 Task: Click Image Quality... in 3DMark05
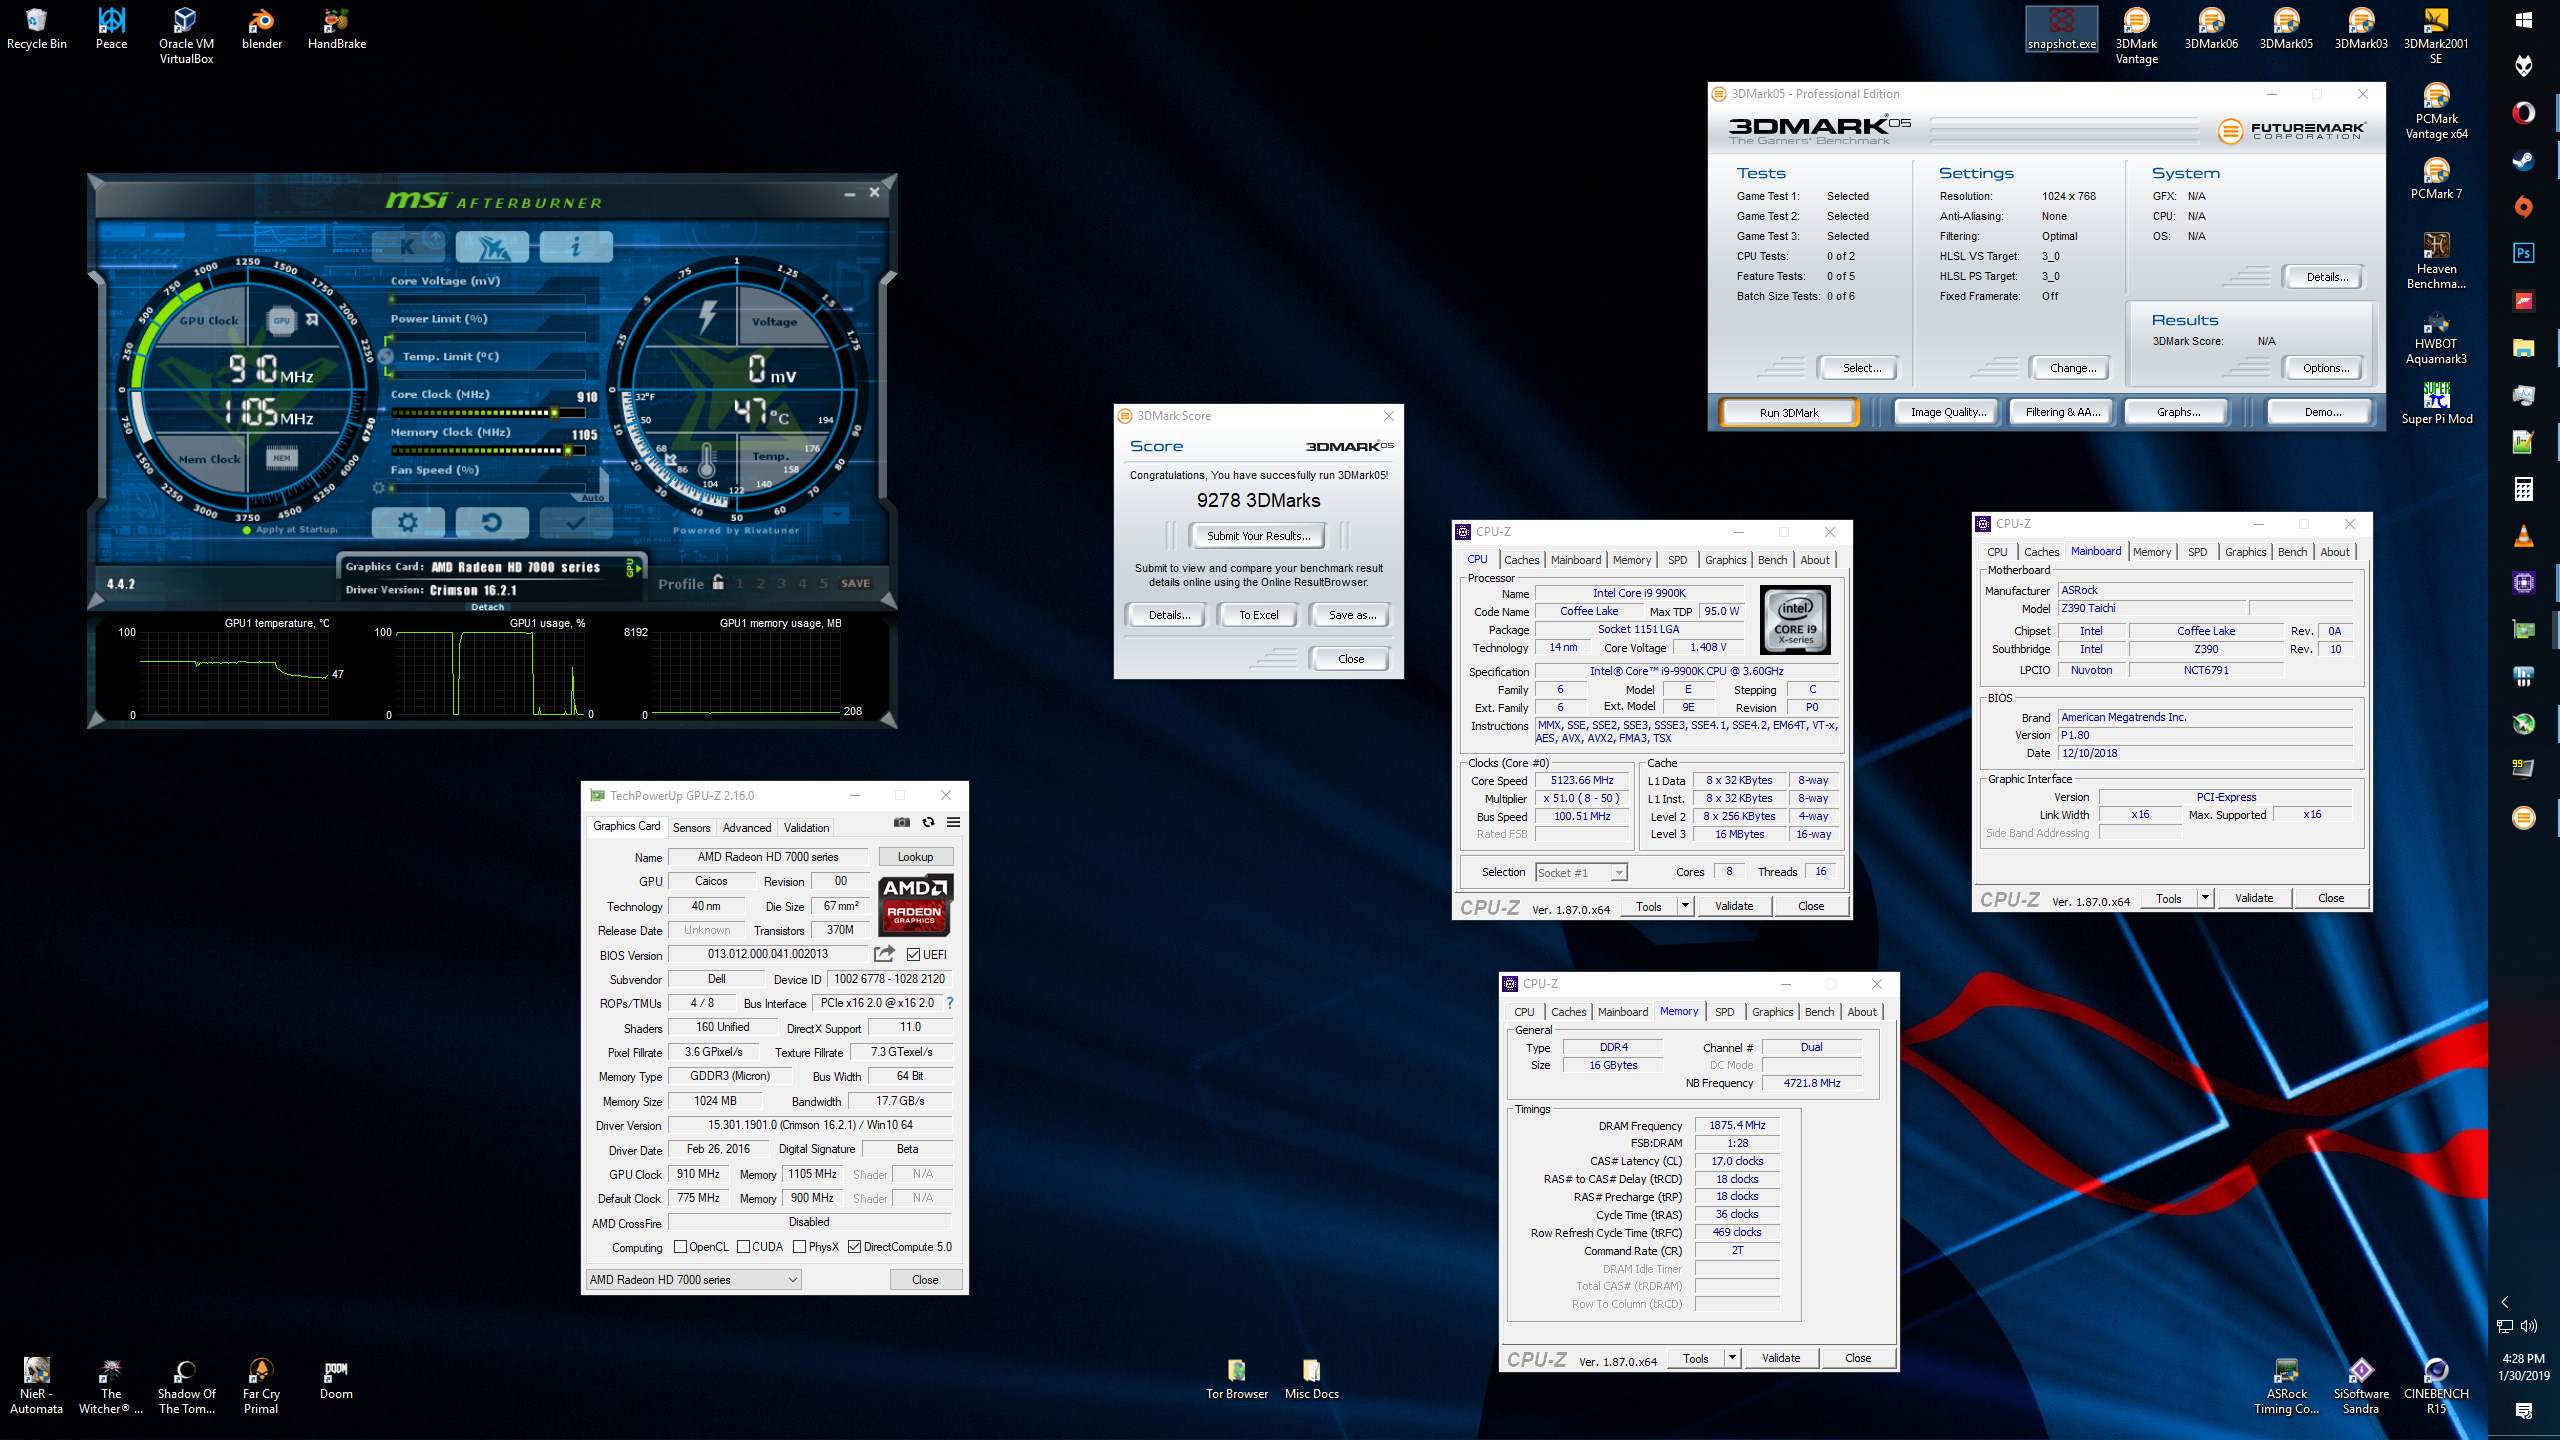(x=1947, y=412)
